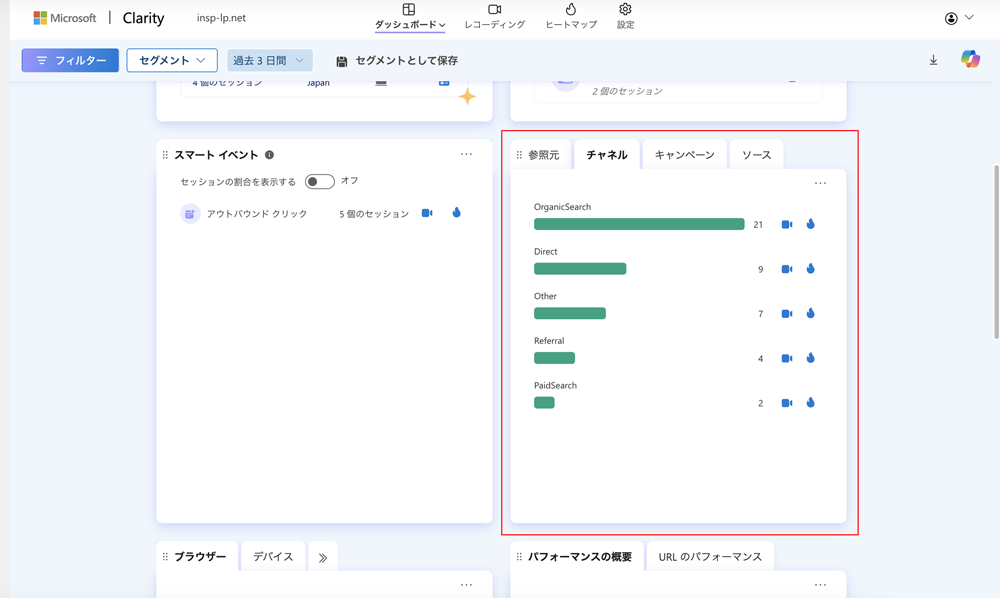Expand the セグメント dropdown
Screen dimensions: 1000x598
tap(172, 61)
